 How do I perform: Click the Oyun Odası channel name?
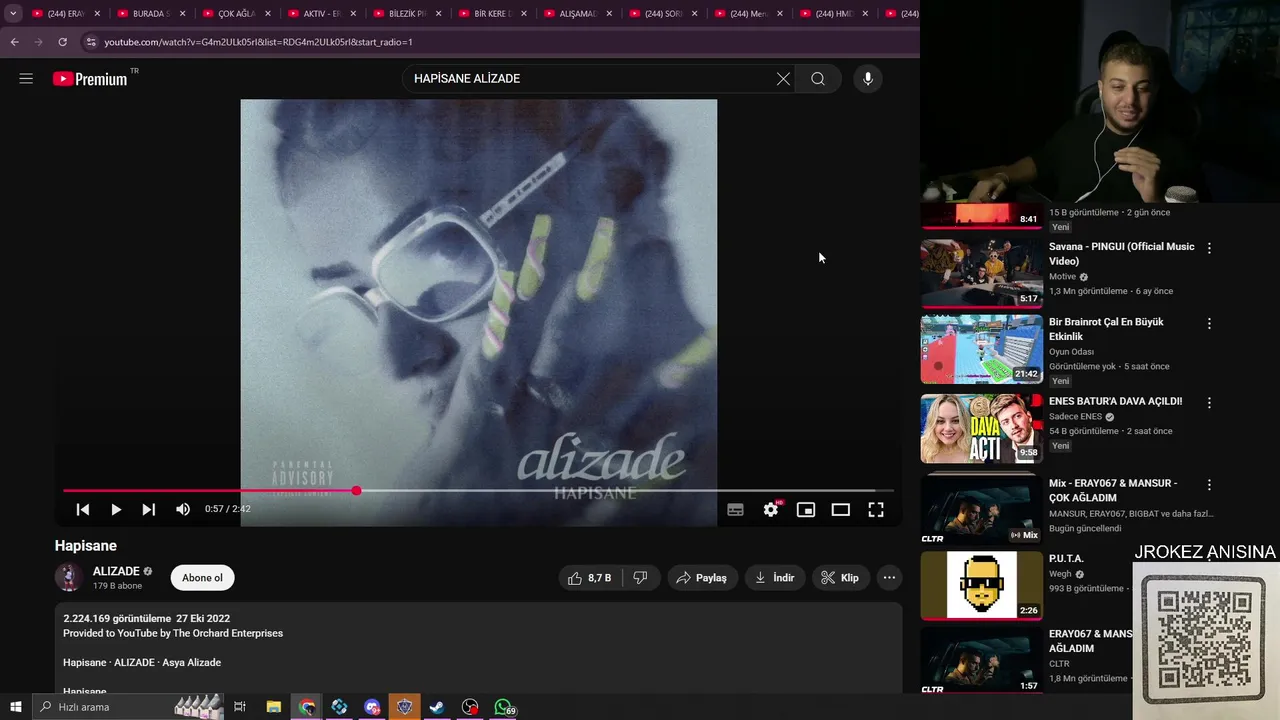pyautogui.click(x=1071, y=352)
